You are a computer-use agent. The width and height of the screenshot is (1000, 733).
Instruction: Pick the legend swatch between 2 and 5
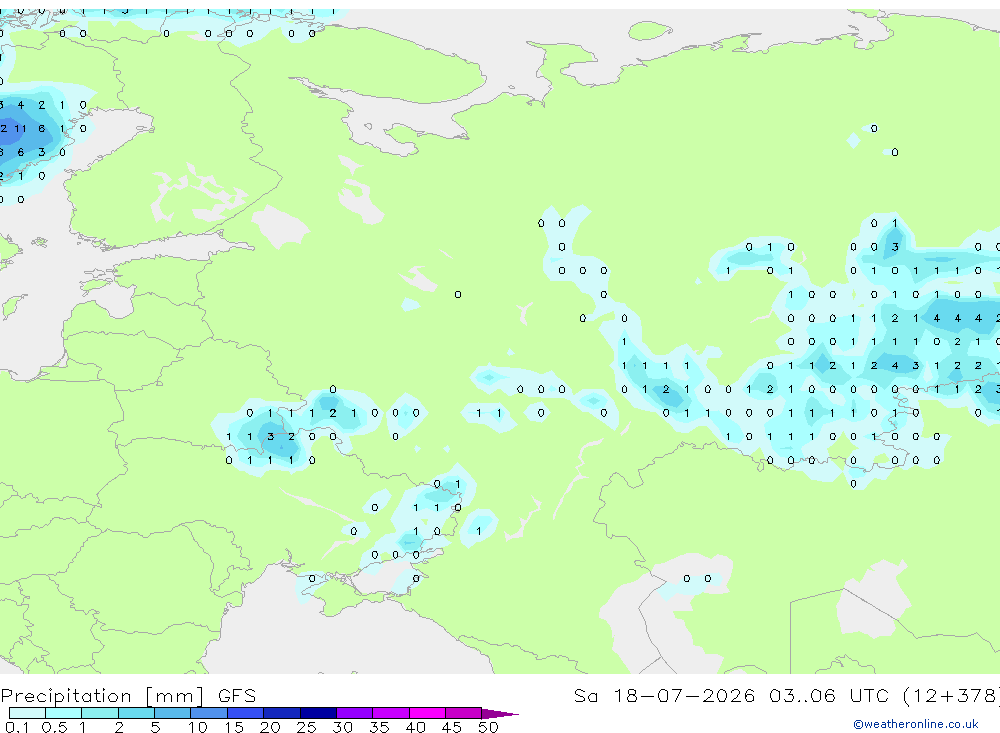(x=136, y=713)
